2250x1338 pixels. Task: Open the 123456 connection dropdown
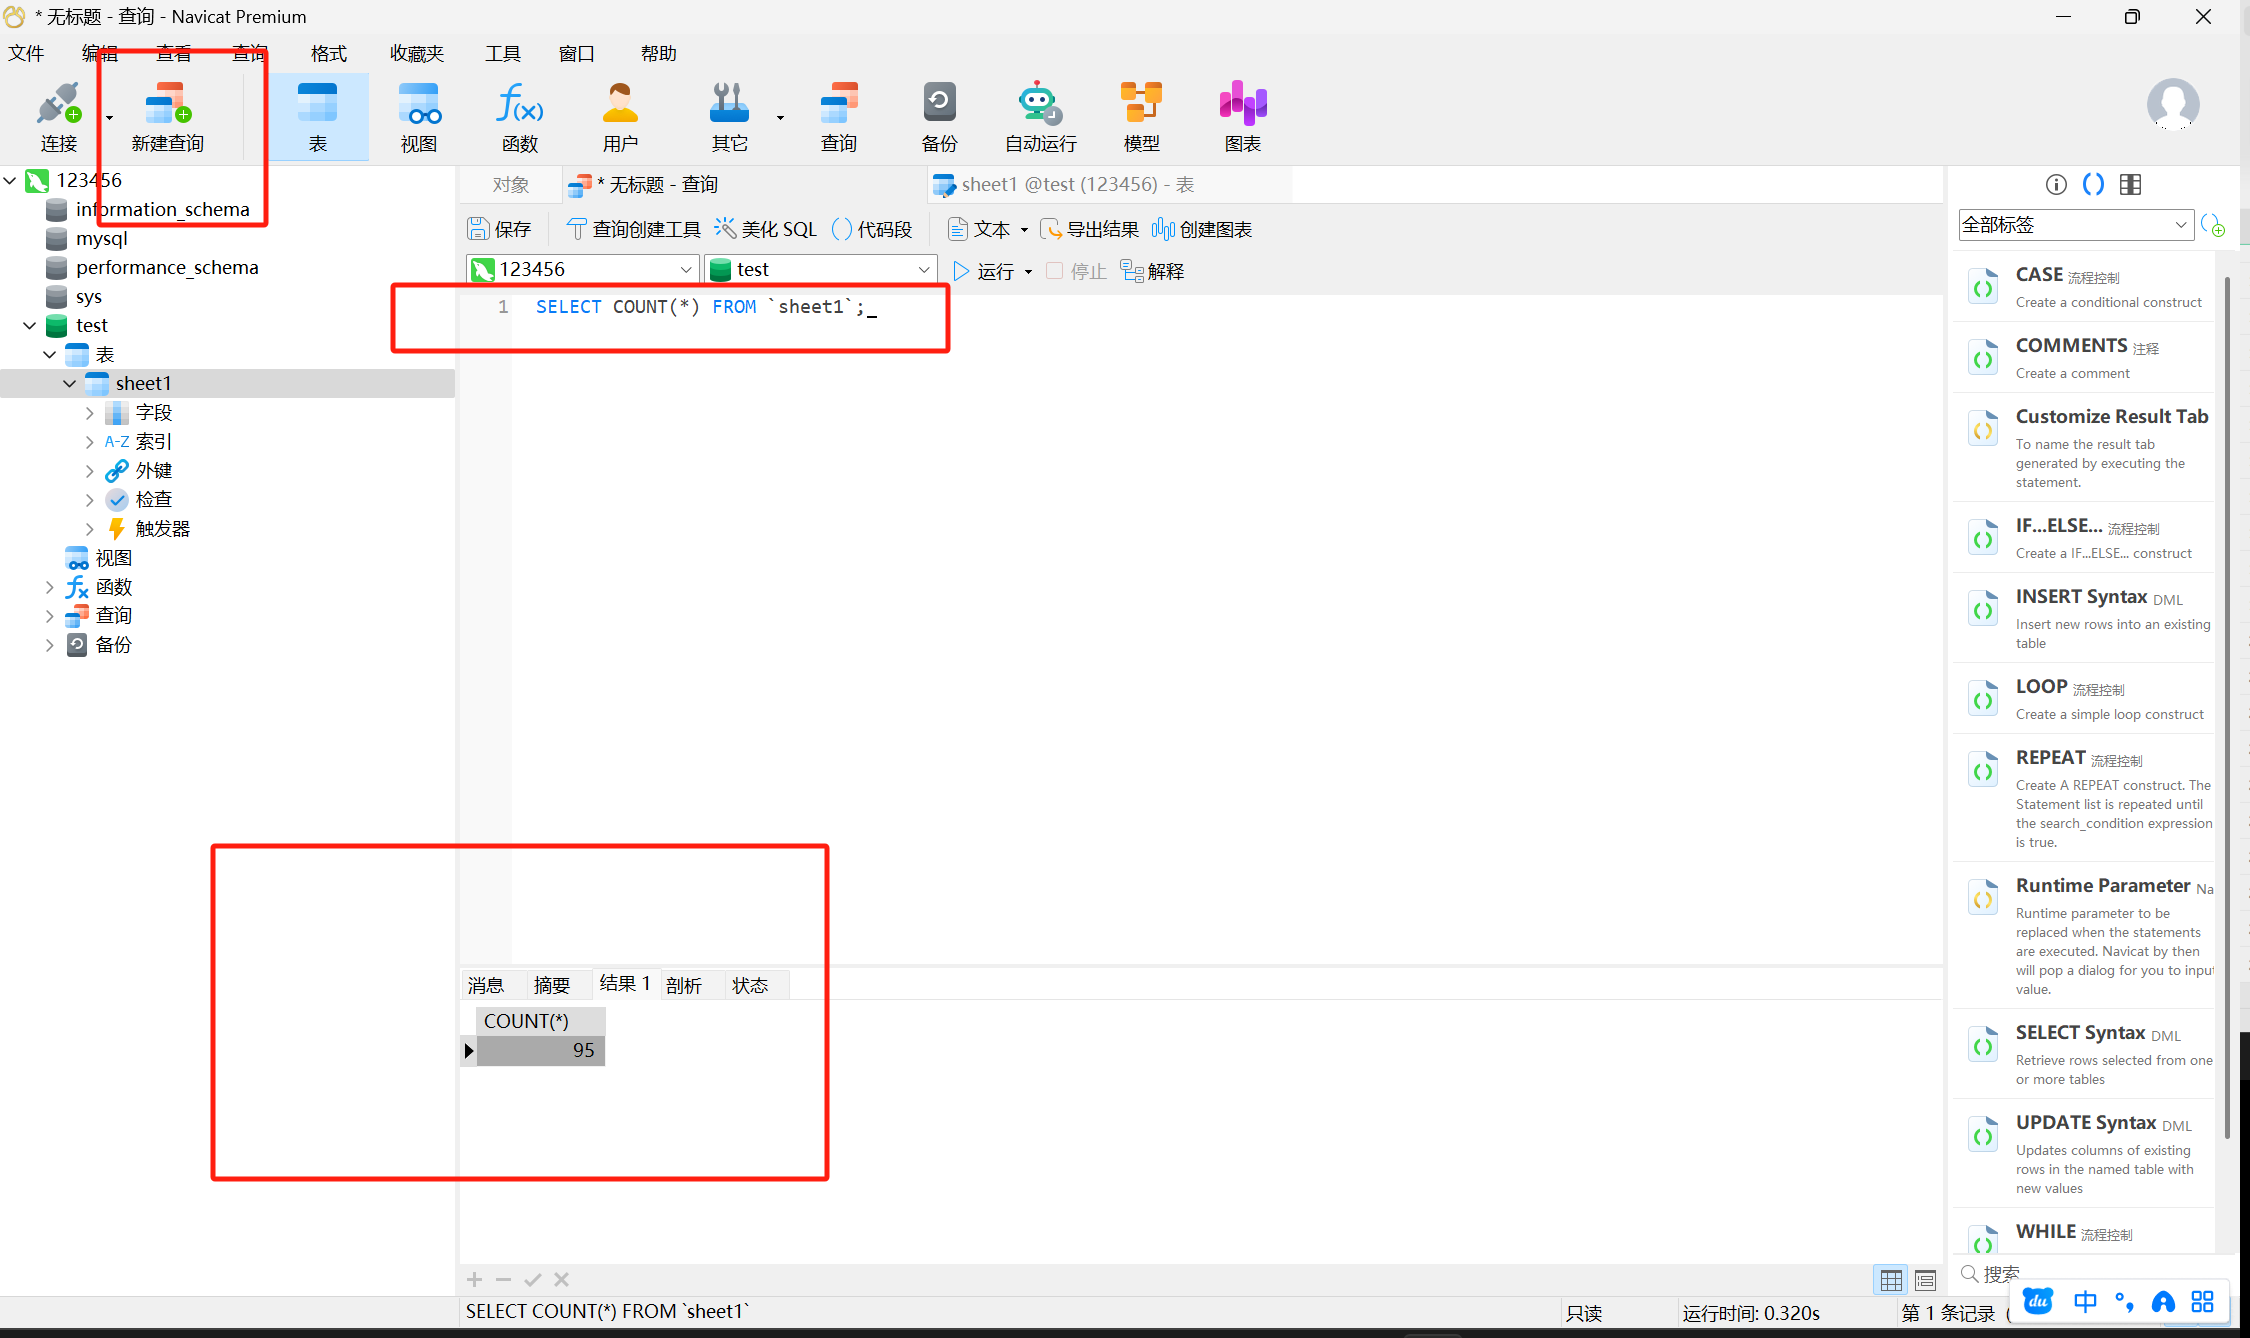point(686,269)
